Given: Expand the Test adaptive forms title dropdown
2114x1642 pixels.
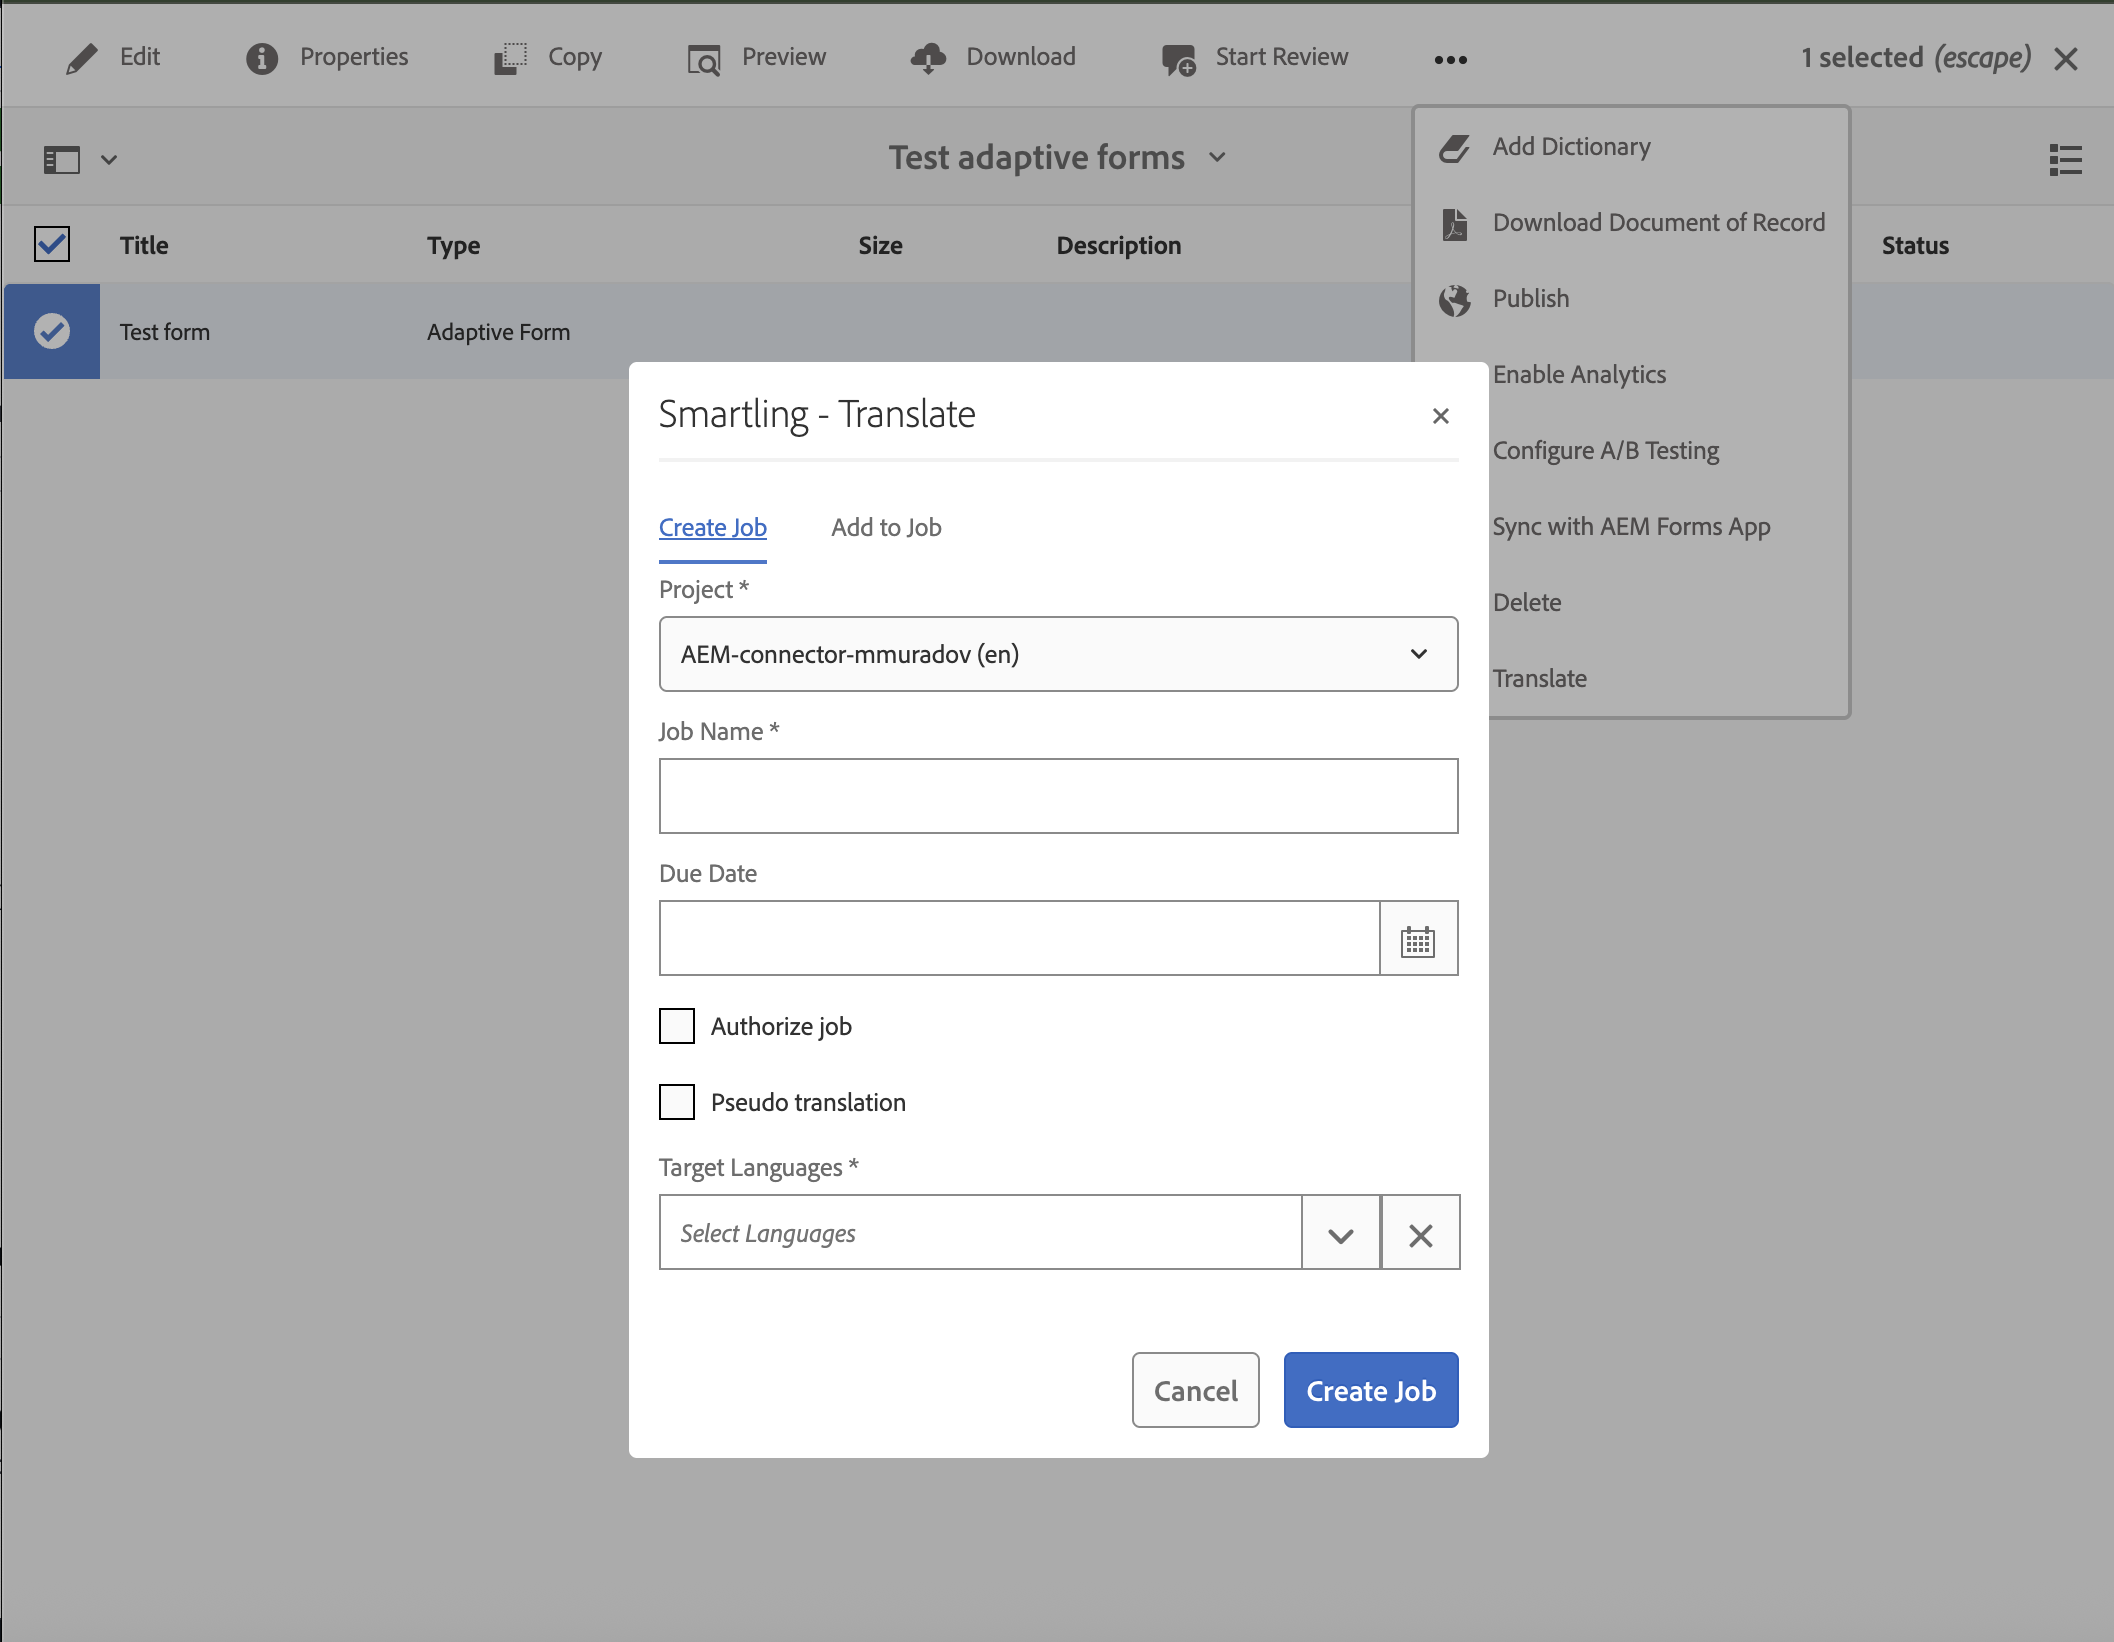Looking at the screenshot, I should coord(1216,158).
